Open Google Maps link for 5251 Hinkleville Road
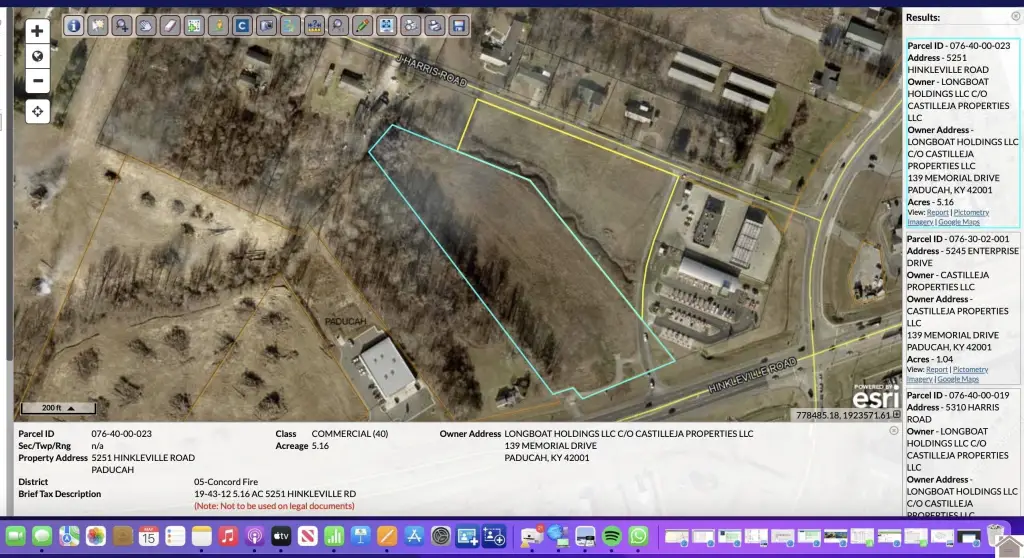This screenshot has height=558, width=1024. [957, 222]
